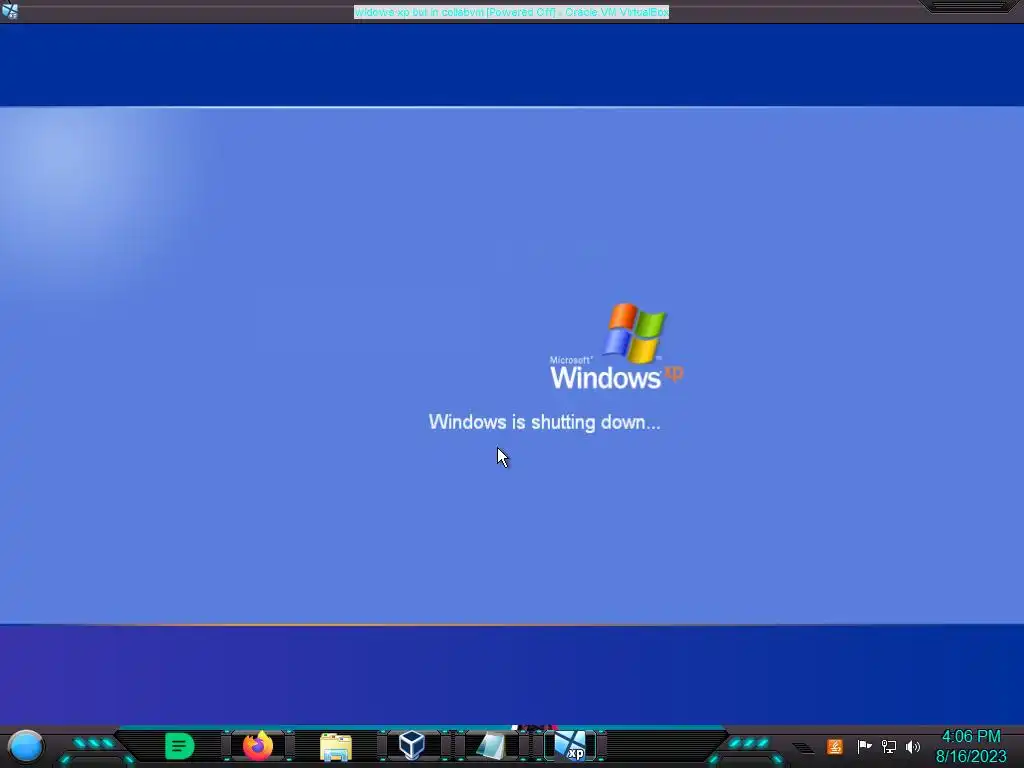Open the clock showing 4:06 PM
This screenshot has height=768, width=1024.
(x=971, y=737)
